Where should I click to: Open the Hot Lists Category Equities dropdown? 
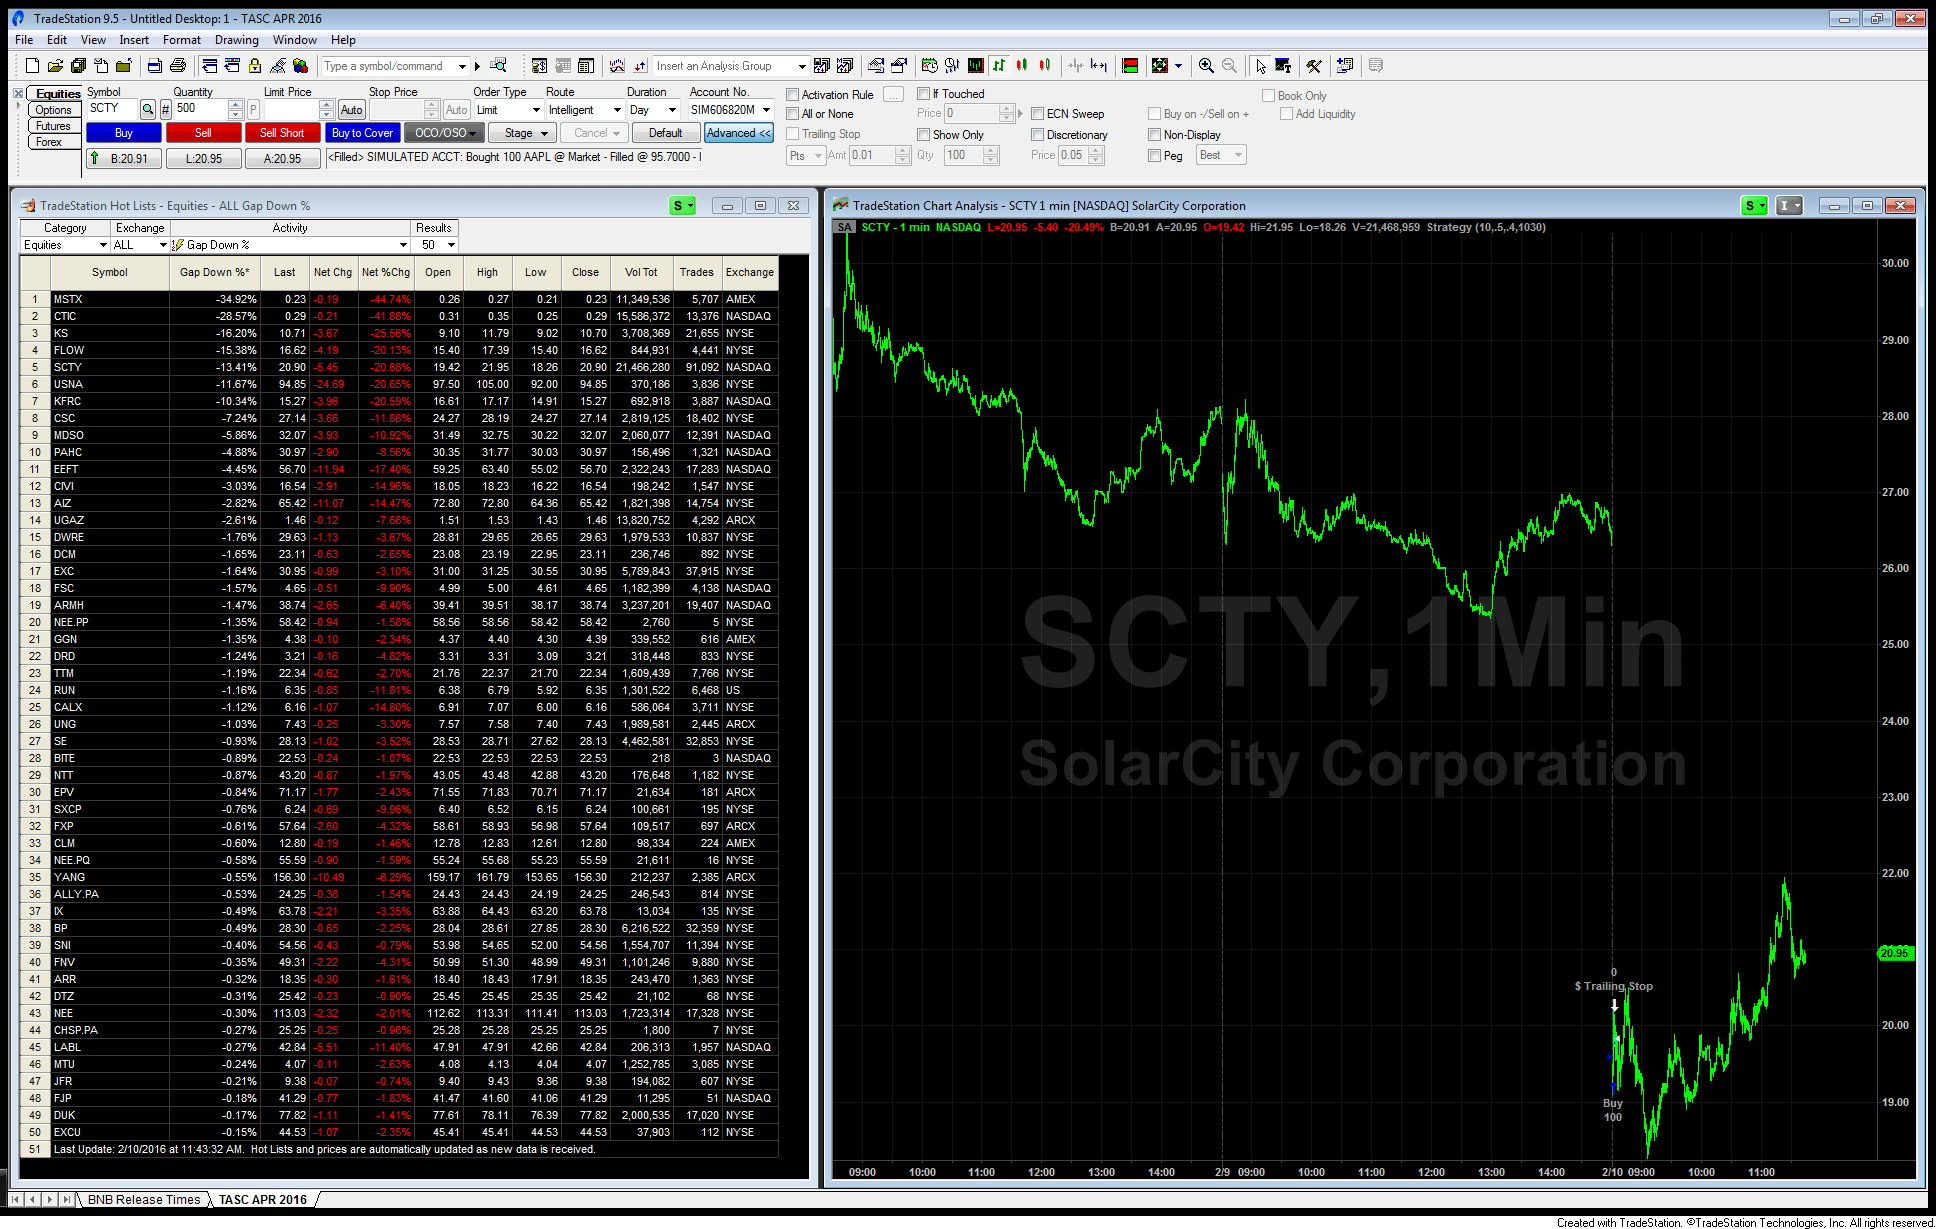(x=103, y=245)
